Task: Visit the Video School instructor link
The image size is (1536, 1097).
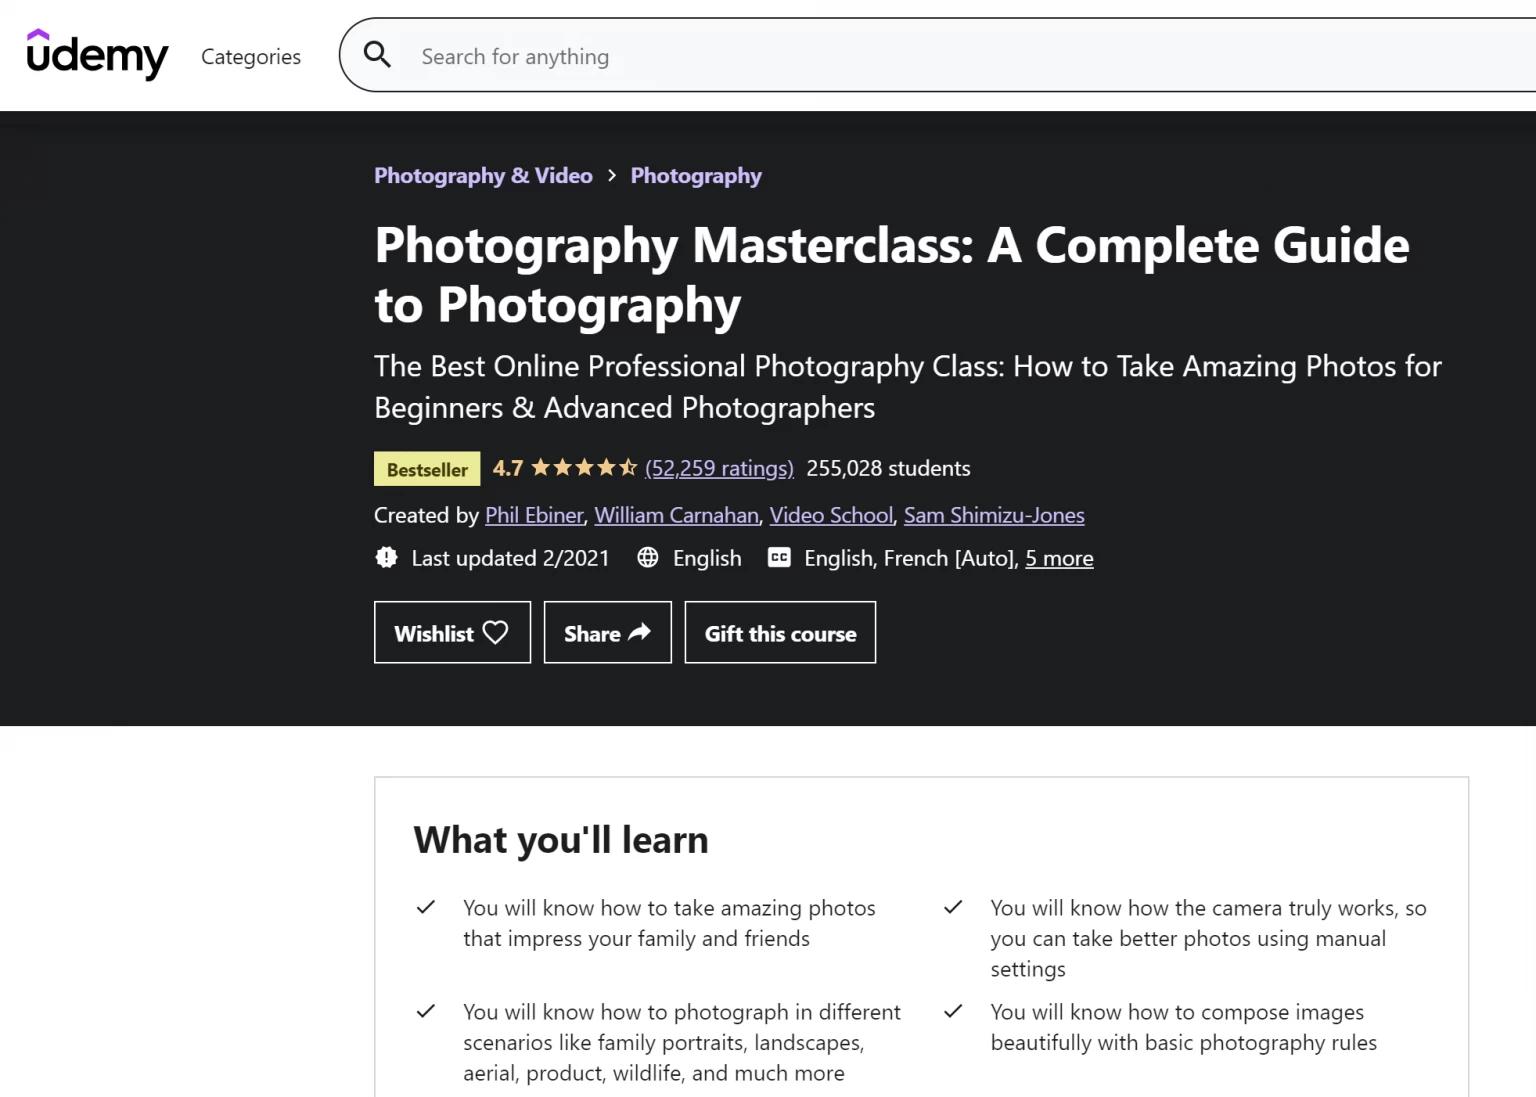Action: tap(831, 515)
